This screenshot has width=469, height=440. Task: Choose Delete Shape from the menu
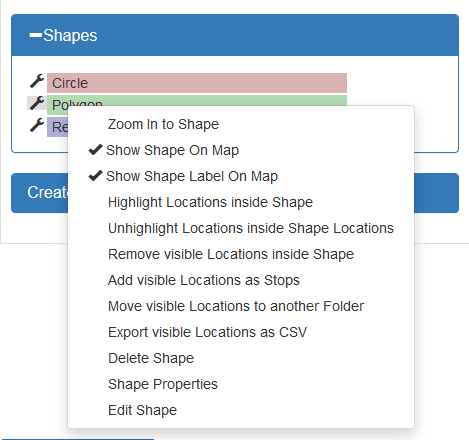point(151,358)
